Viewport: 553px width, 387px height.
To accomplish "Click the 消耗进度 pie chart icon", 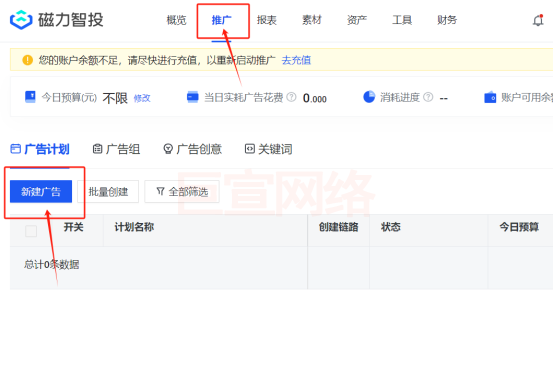I will (x=369, y=97).
